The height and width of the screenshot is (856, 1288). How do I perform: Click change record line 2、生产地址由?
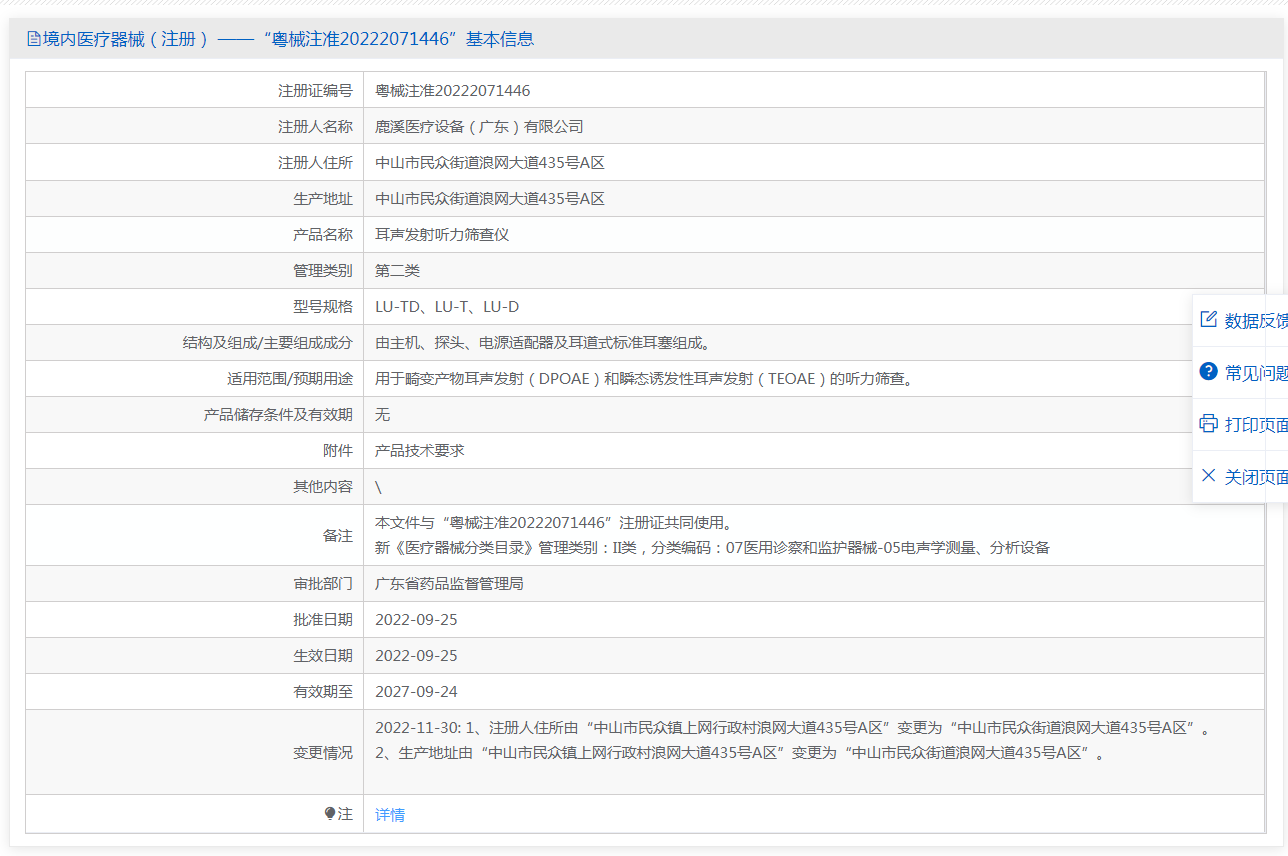pos(742,753)
